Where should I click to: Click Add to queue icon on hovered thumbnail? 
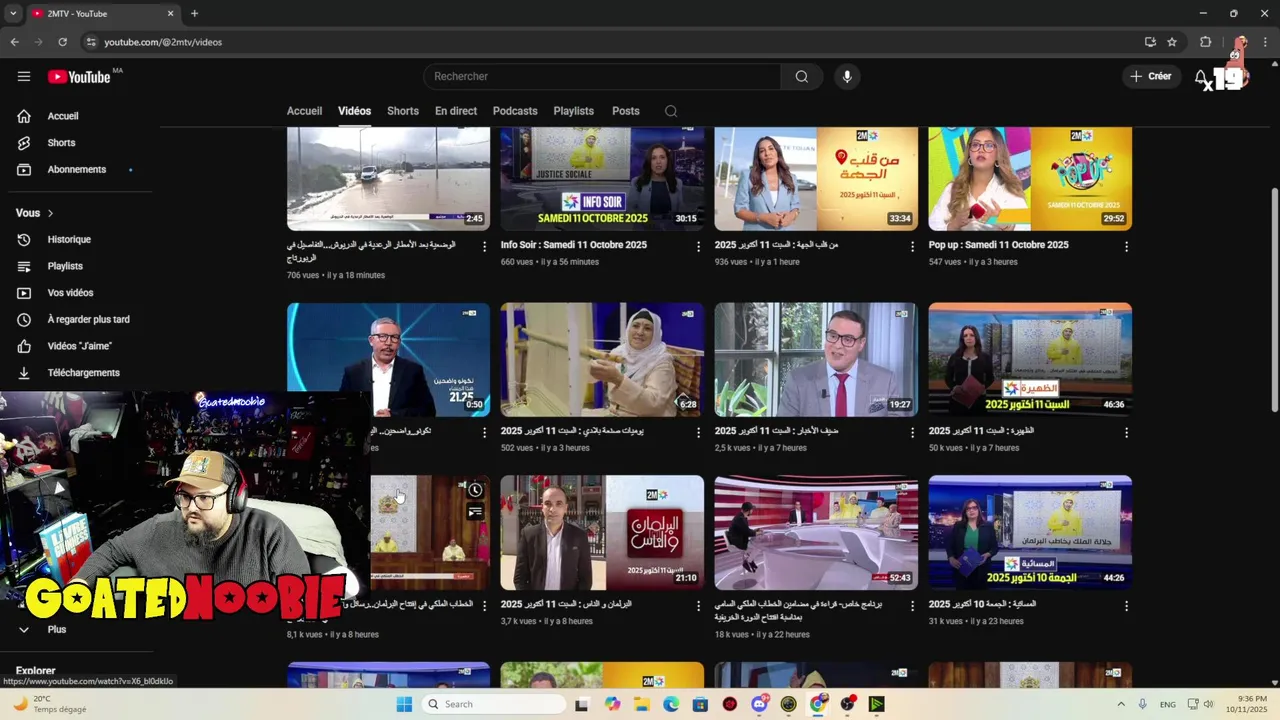475,512
